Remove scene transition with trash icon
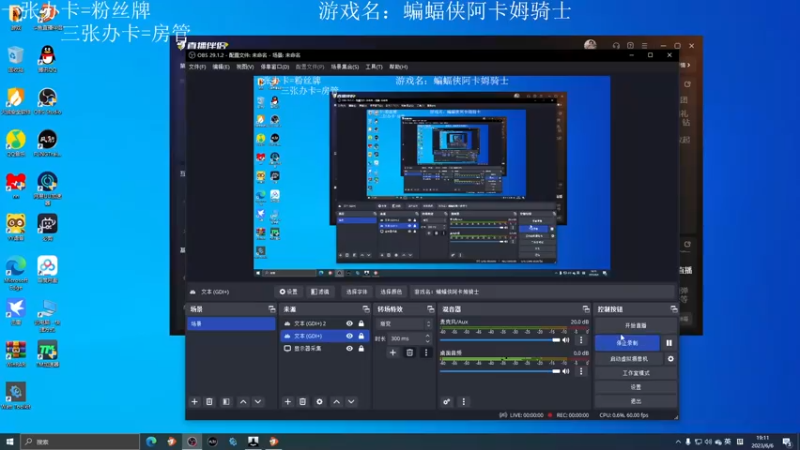The image size is (800, 450). coord(410,353)
